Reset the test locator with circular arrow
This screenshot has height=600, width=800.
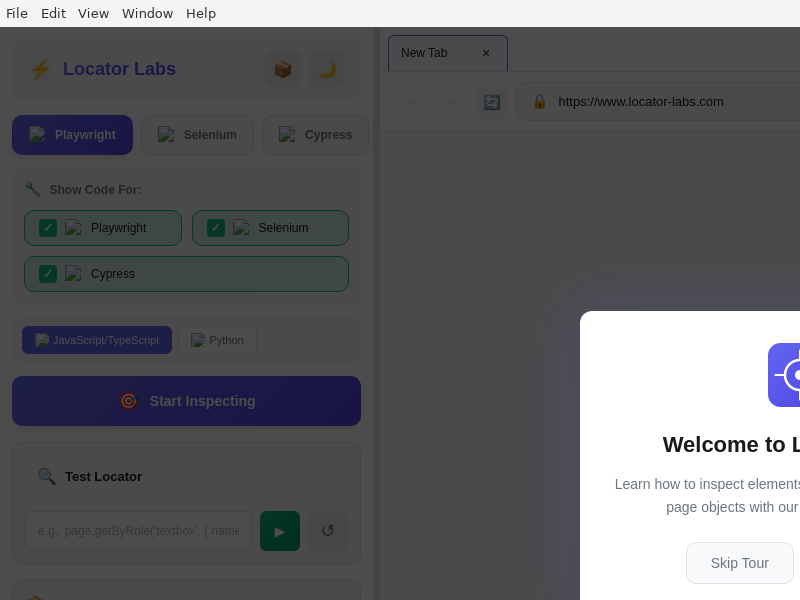(328, 531)
